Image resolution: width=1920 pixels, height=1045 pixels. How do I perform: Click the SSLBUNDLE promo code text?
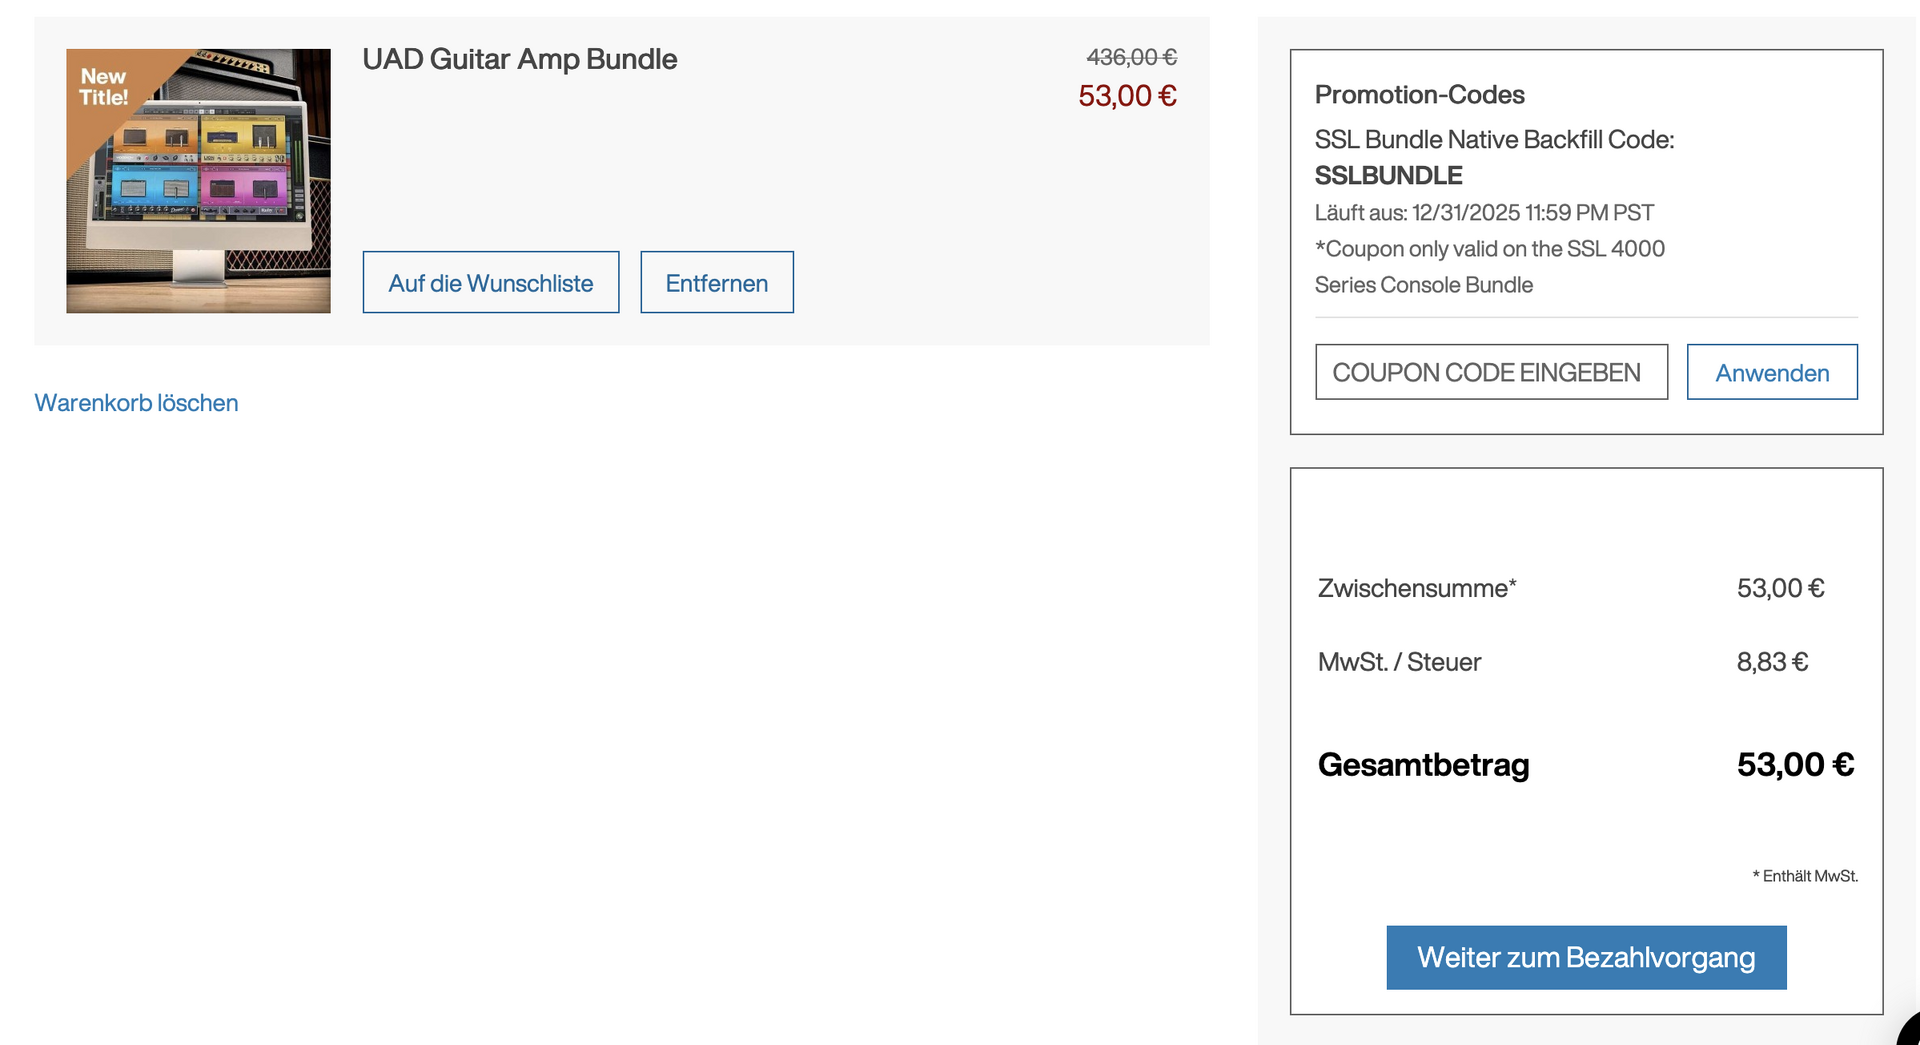tap(1388, 176)
